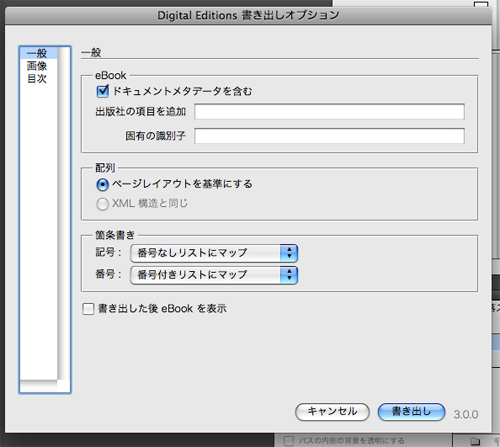Click the category list vertical scrollbar

(64, 213)
